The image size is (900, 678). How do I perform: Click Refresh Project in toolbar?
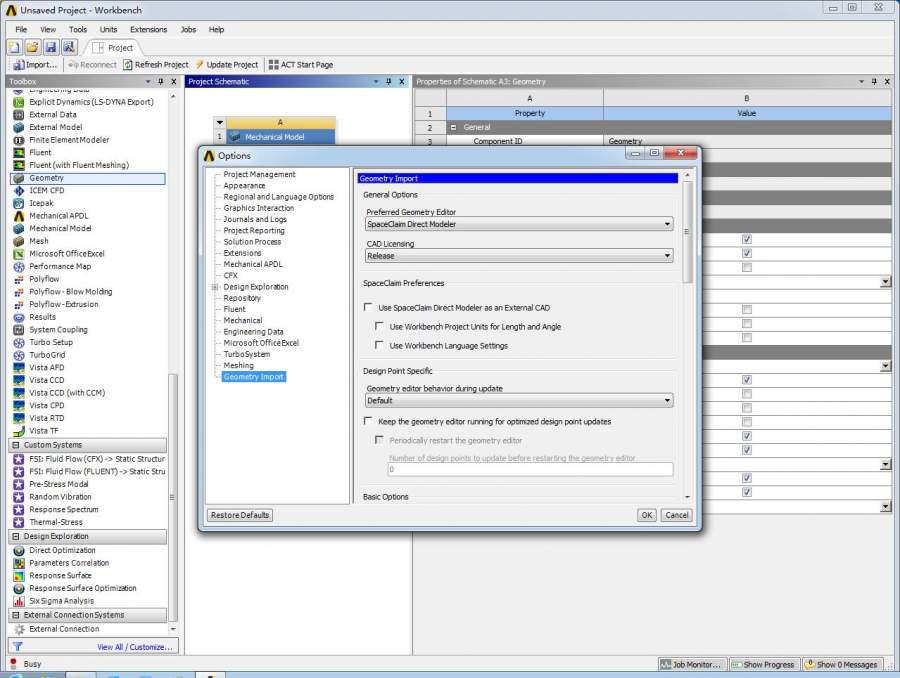coord(156,65)
